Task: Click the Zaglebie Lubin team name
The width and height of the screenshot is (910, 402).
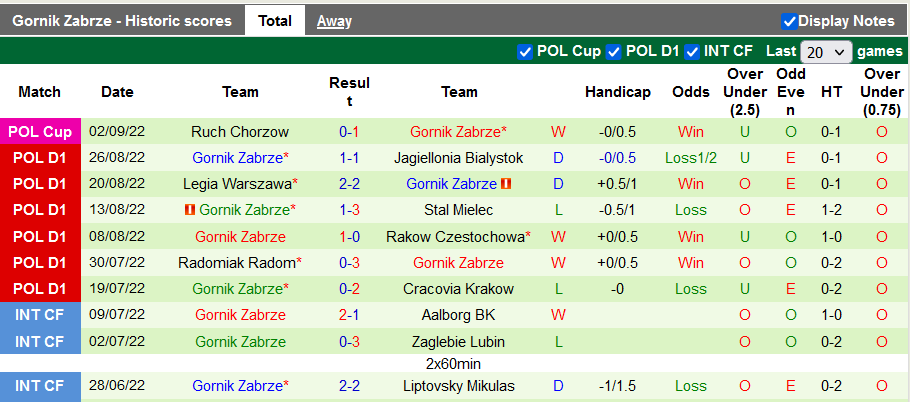Action: coord(459,341)
